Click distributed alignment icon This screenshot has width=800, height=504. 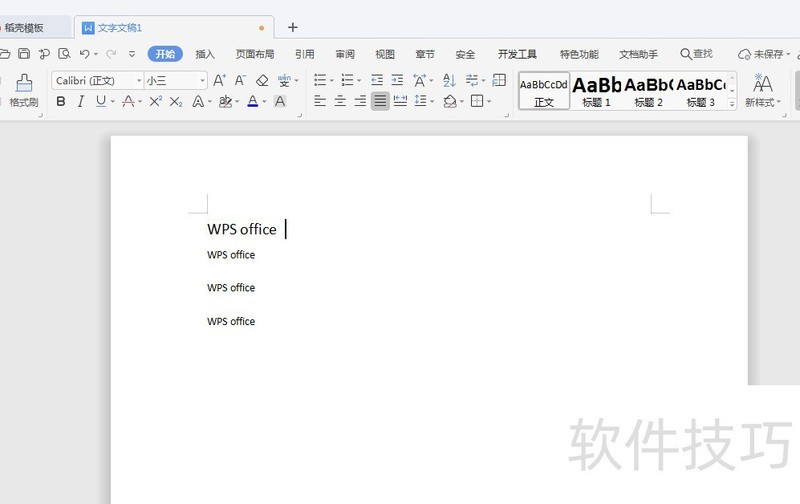[401, 101]
